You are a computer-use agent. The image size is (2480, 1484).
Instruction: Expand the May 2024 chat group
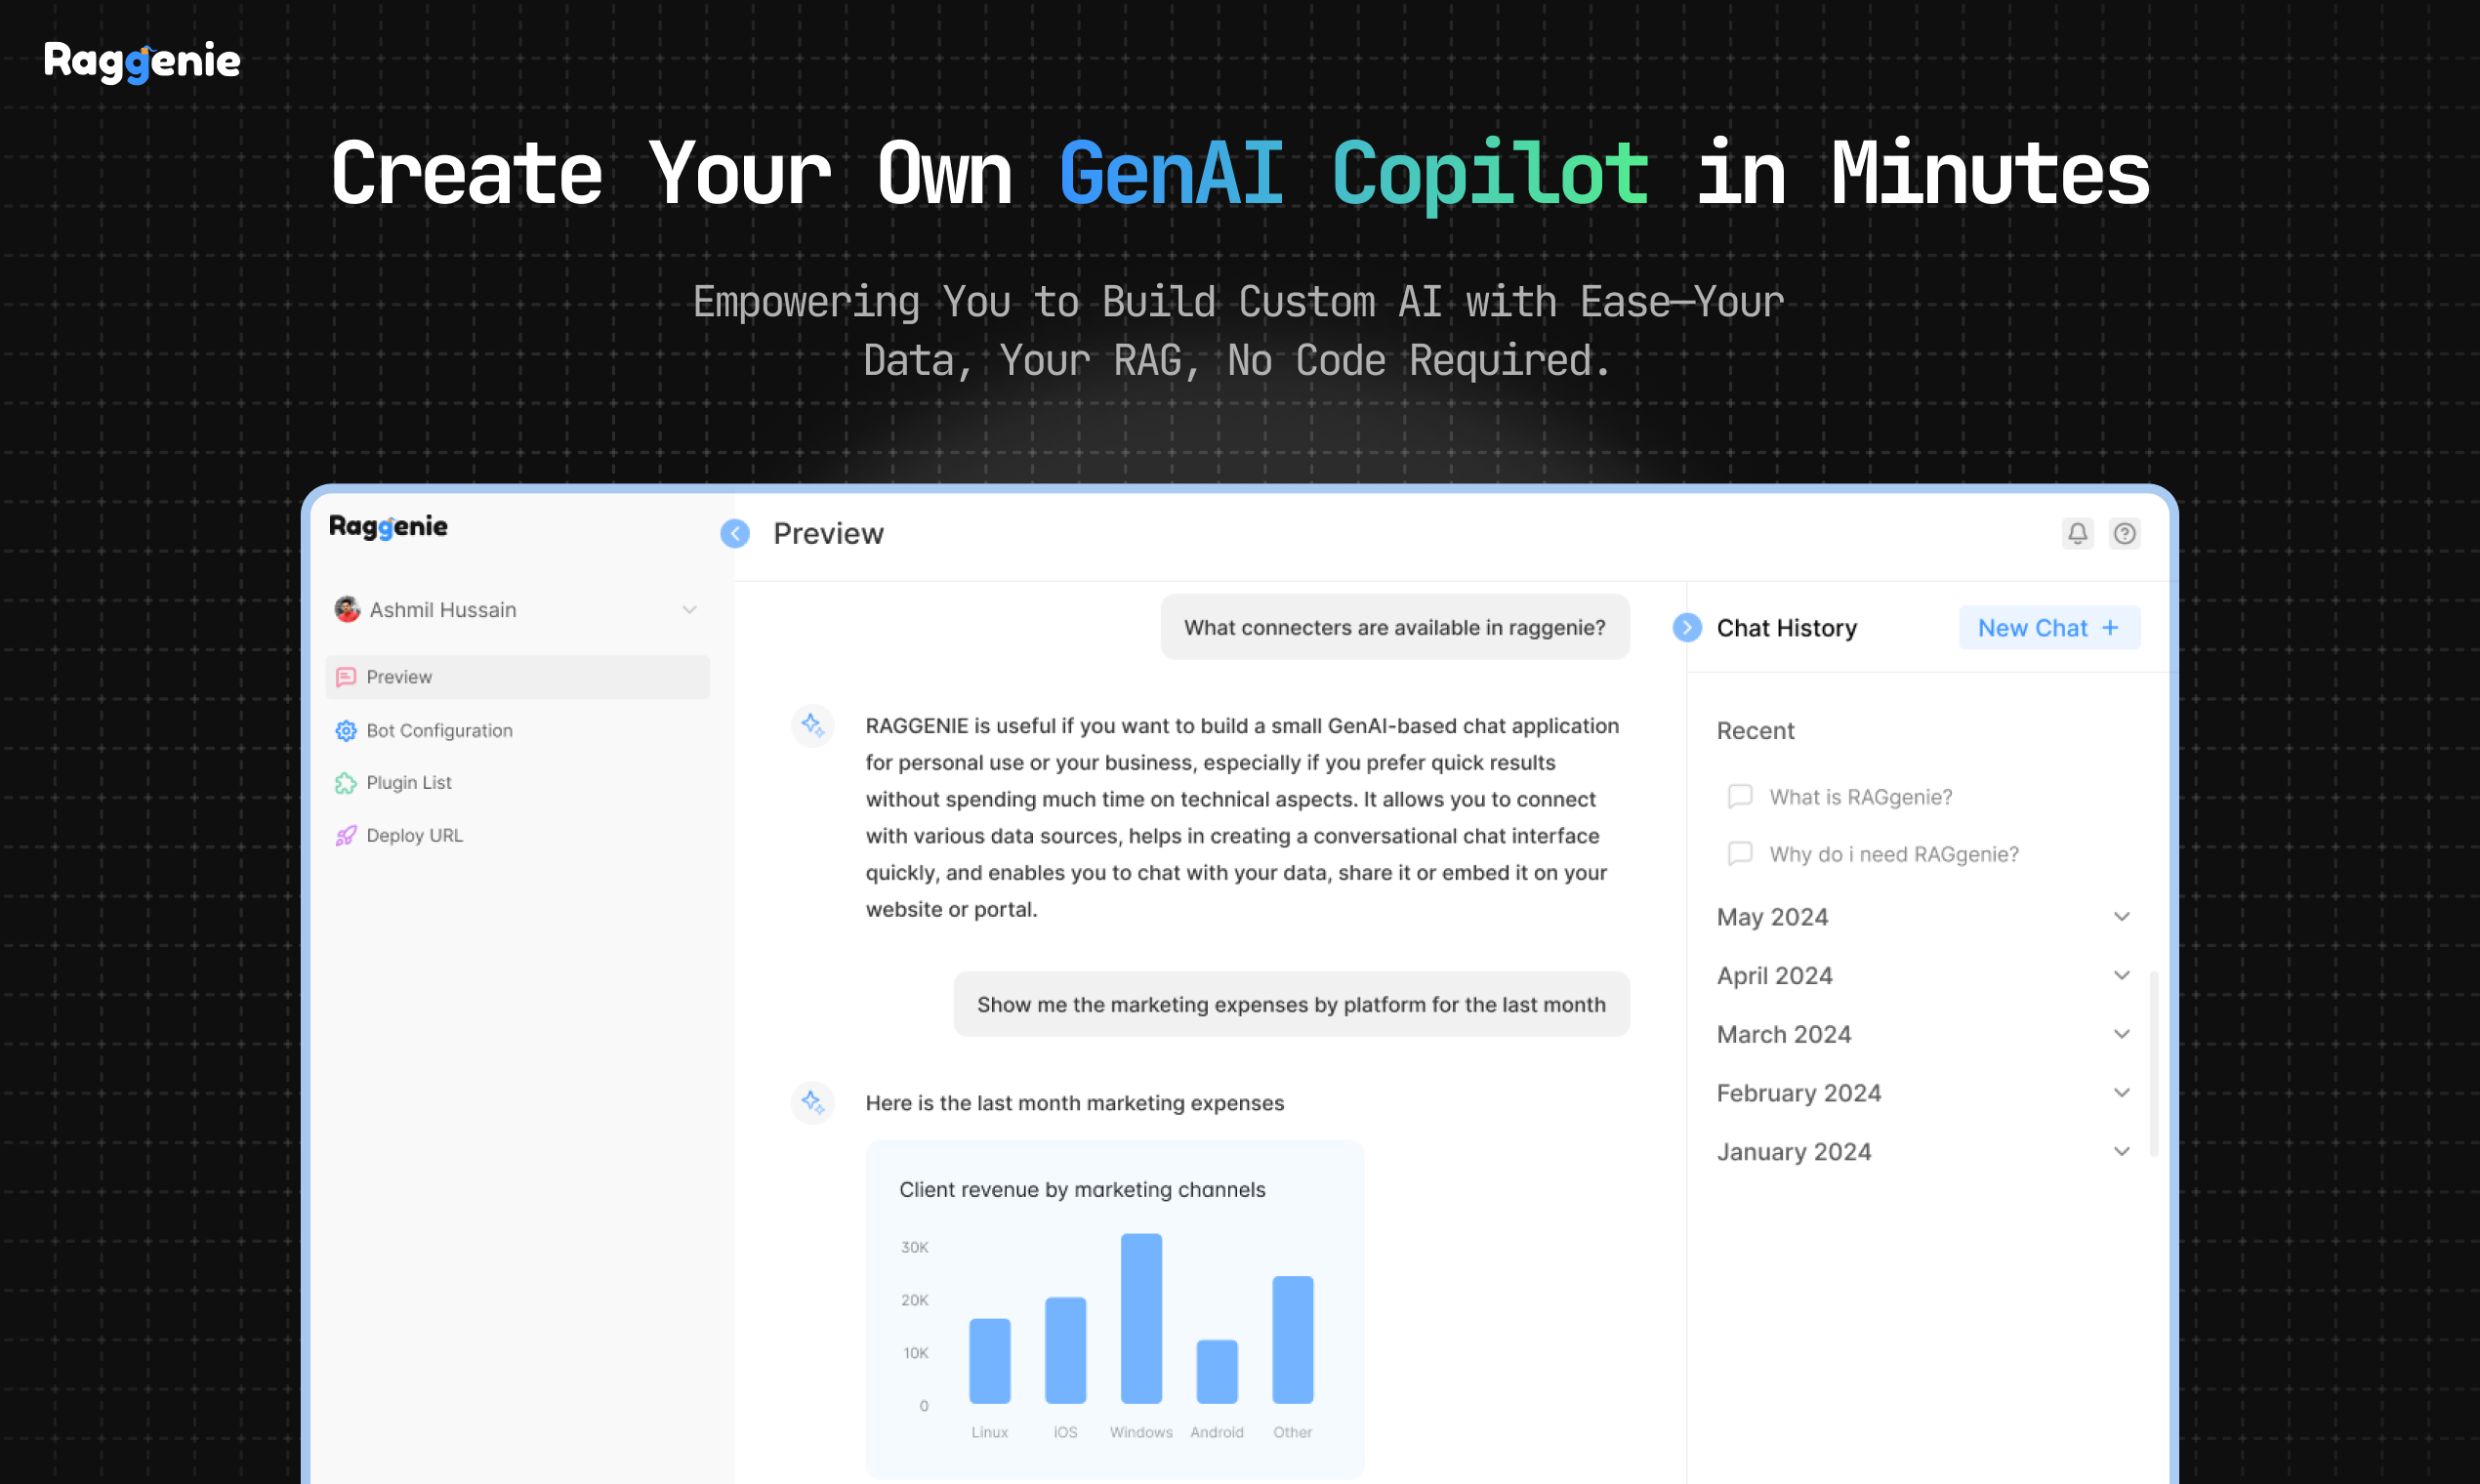(2121, 916)
